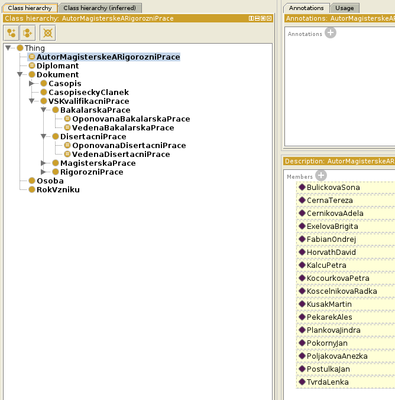Expand the Casopis class node
Image resolution: width=395 pixels, height=400 pixels.
coord(32,83)
